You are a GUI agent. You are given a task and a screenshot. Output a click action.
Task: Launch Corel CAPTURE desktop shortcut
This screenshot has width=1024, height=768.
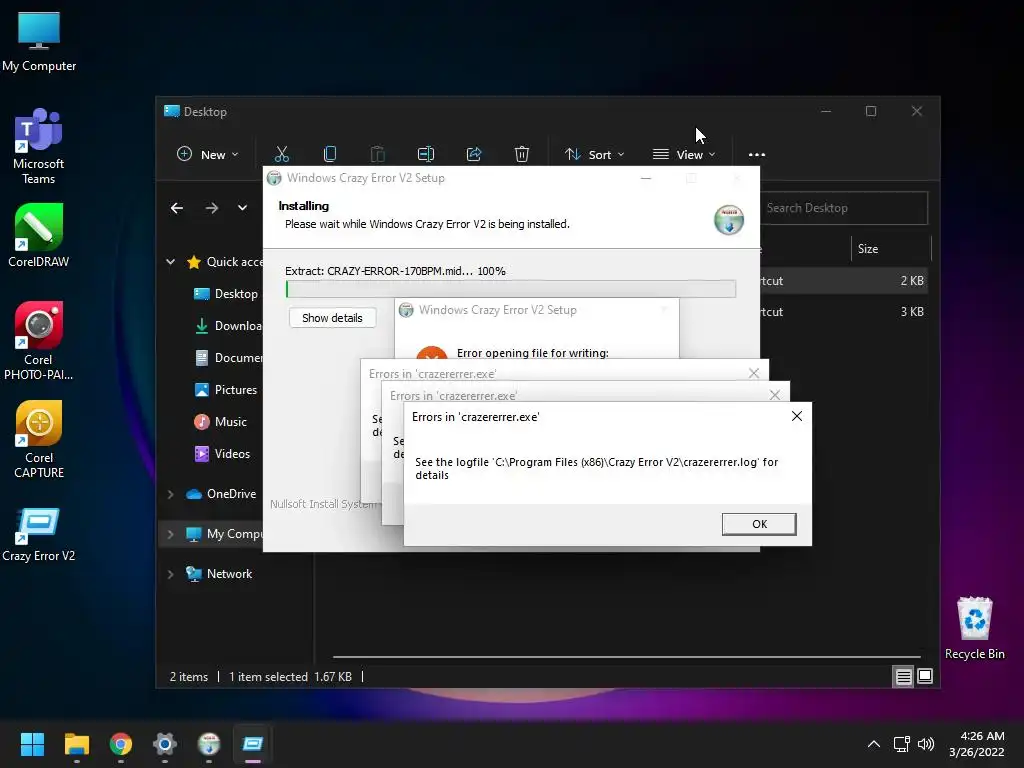click(39, 440)
